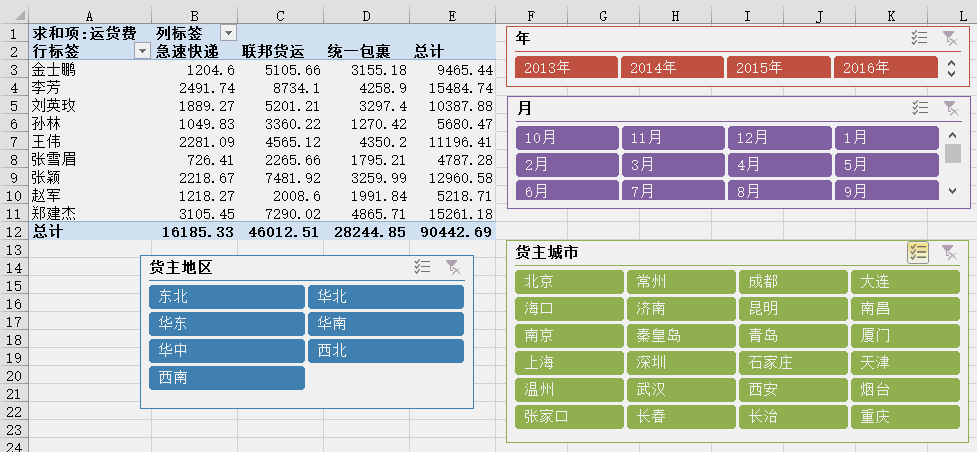The height and width of the screenshot is (452, 977).
Task: Select the 总计 grand total cell 90442.69
Action: [454, 231]
